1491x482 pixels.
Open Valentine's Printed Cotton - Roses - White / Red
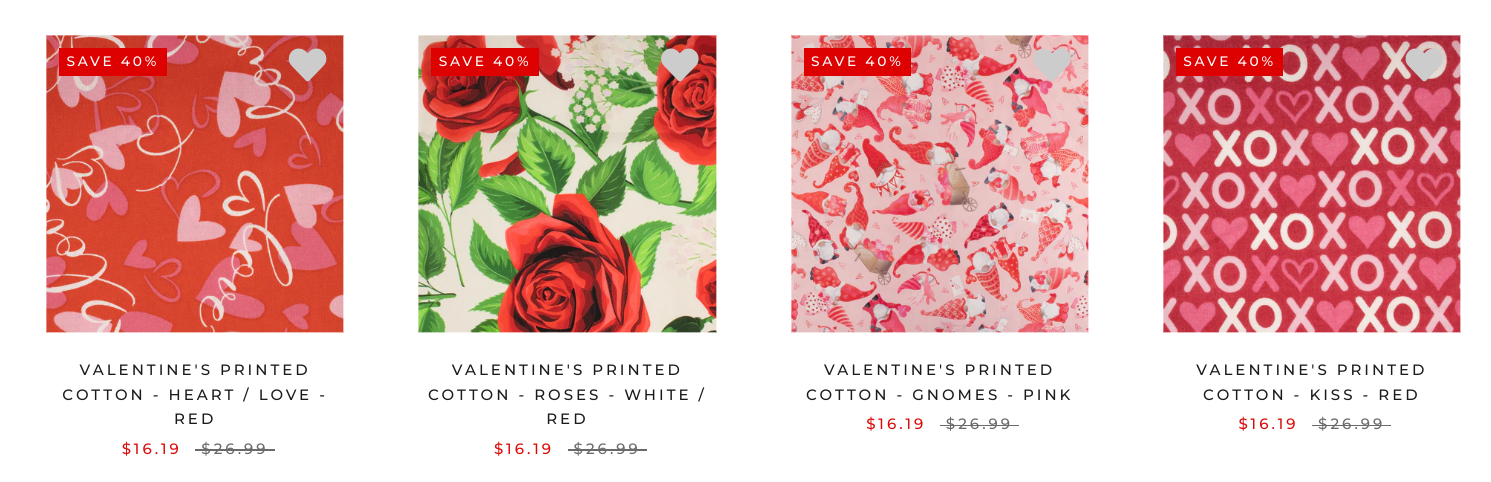pyautogui.click(x=567, y=394)
